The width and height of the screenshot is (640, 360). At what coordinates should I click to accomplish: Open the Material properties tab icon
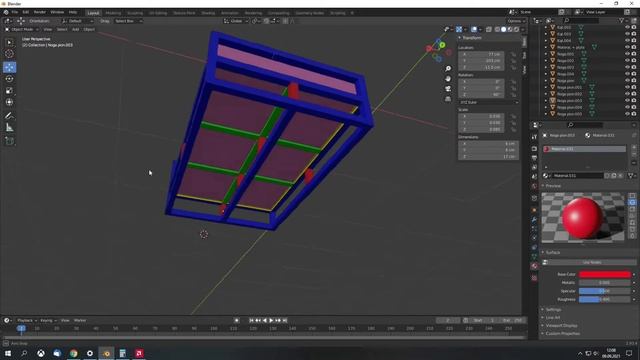534,266
